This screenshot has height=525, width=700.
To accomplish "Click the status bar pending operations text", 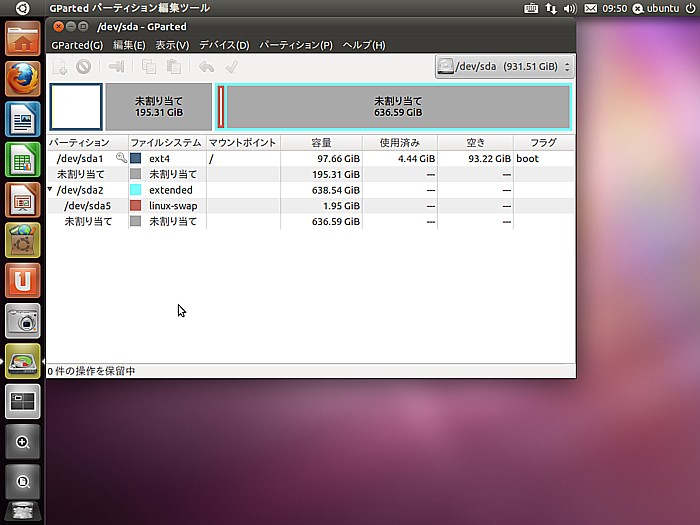I will [x=91, y=371].
